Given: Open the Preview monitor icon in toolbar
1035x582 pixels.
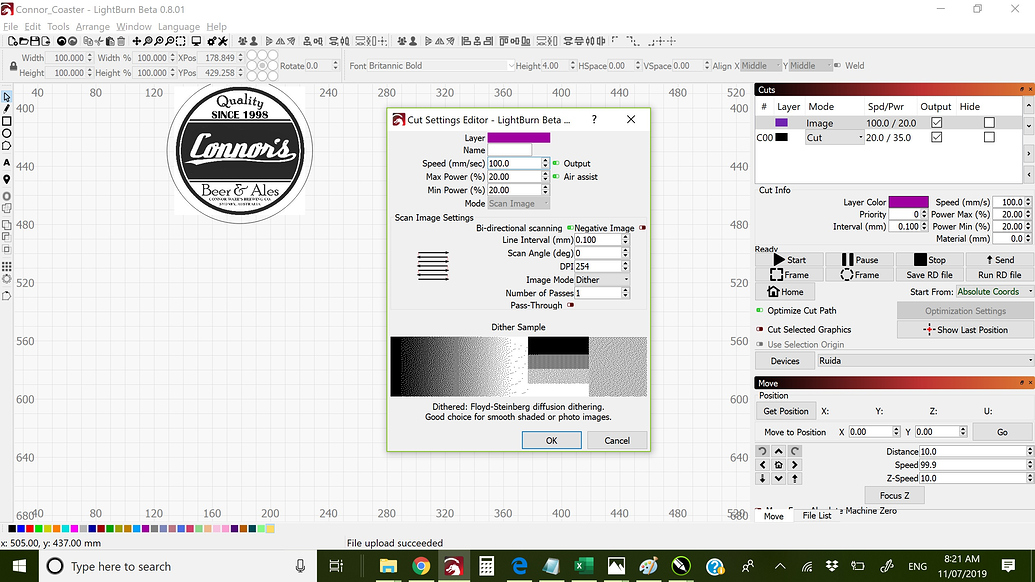Looking at the screenshot, I should click(196, 41).
